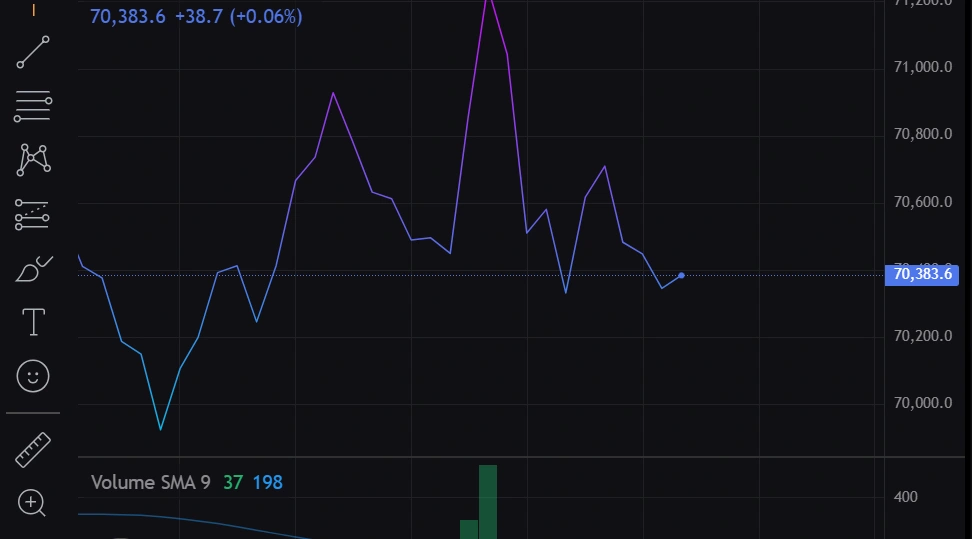Image resolution: width=972 pixels, height=539 pixels.
Task: Click the last data point dot on line
Action: coord(681,275)
